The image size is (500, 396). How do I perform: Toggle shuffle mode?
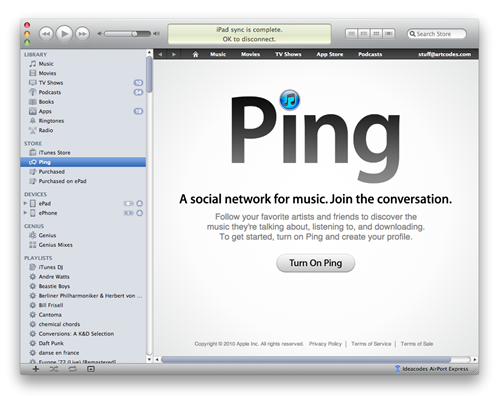click(54, 369)
